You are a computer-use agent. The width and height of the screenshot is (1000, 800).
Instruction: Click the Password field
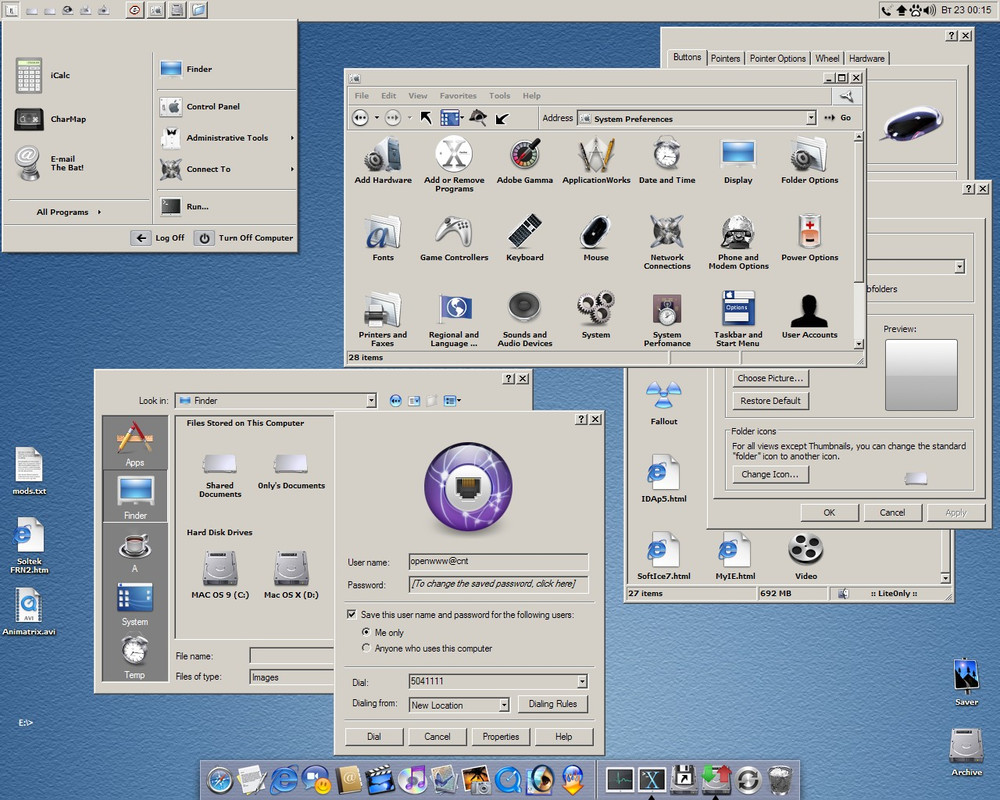(498, 584)
